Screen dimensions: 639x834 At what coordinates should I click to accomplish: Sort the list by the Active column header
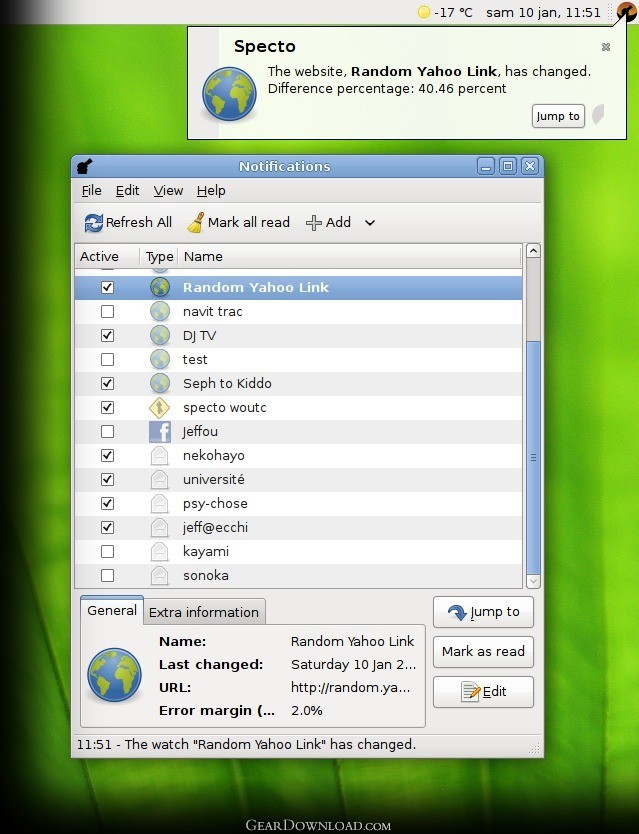[x=107, y=256]
